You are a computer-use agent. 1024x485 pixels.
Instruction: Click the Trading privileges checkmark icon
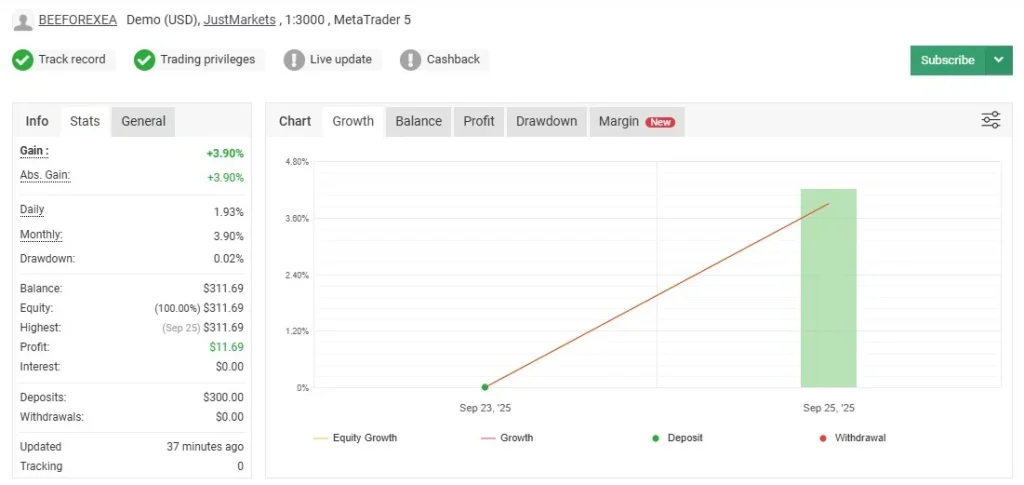pos(145,60)
